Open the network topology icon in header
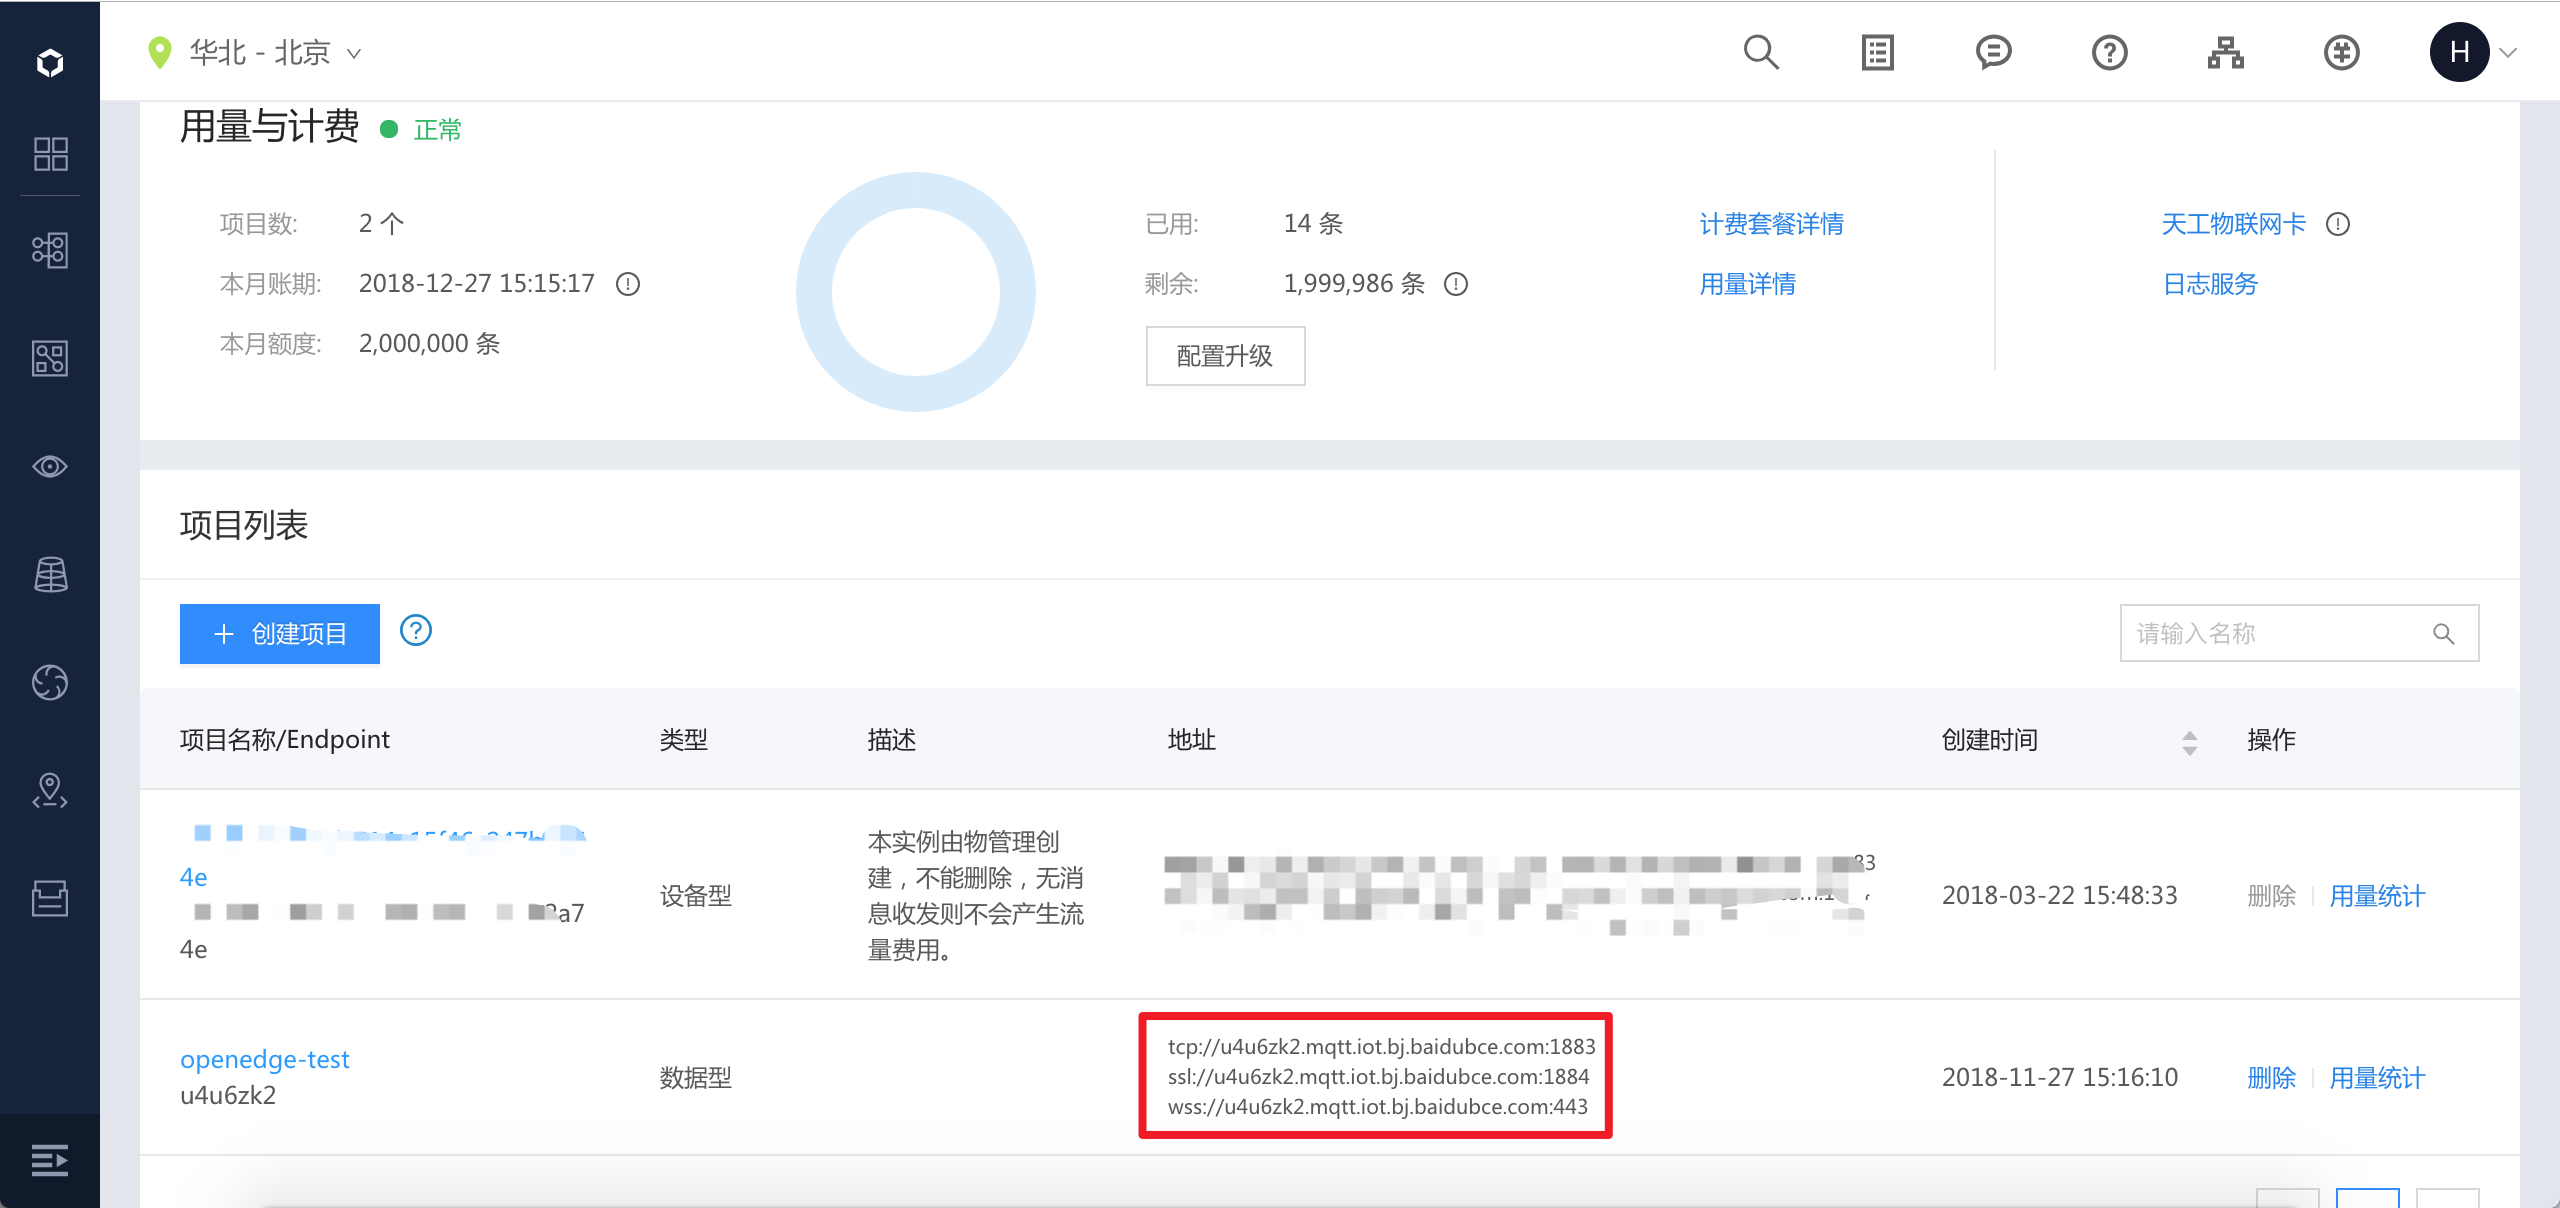 click(x=2225, y=52)
